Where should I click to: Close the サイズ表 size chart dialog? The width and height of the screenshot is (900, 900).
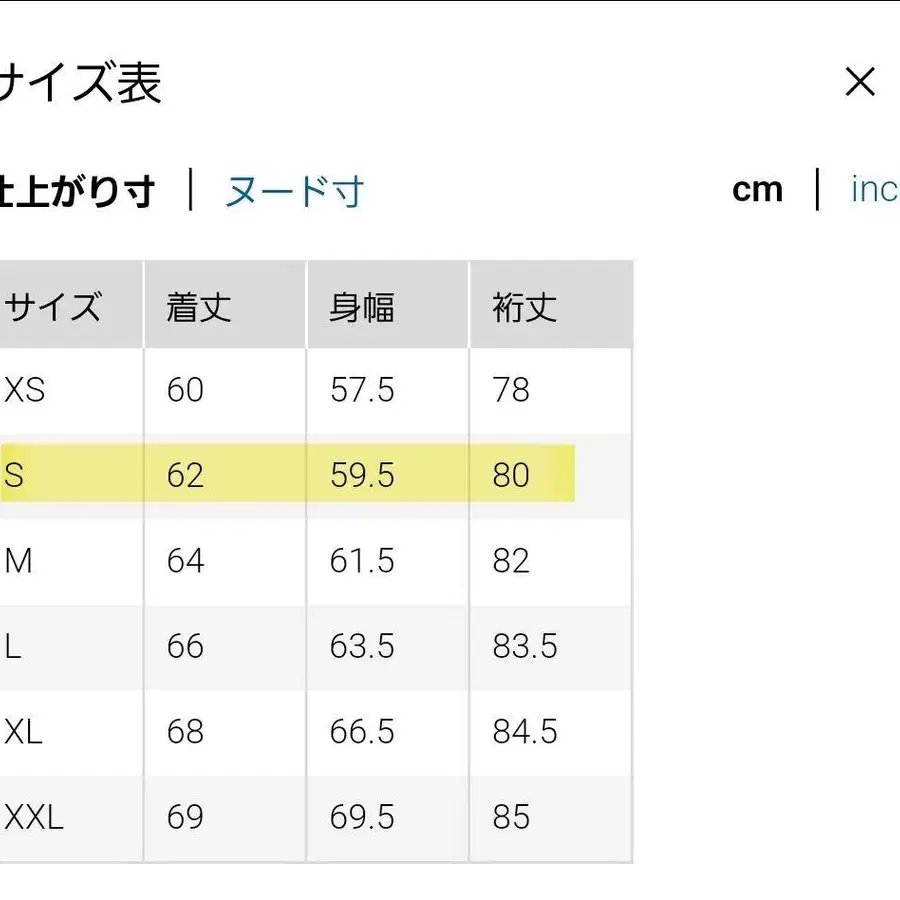pos(860,83)
